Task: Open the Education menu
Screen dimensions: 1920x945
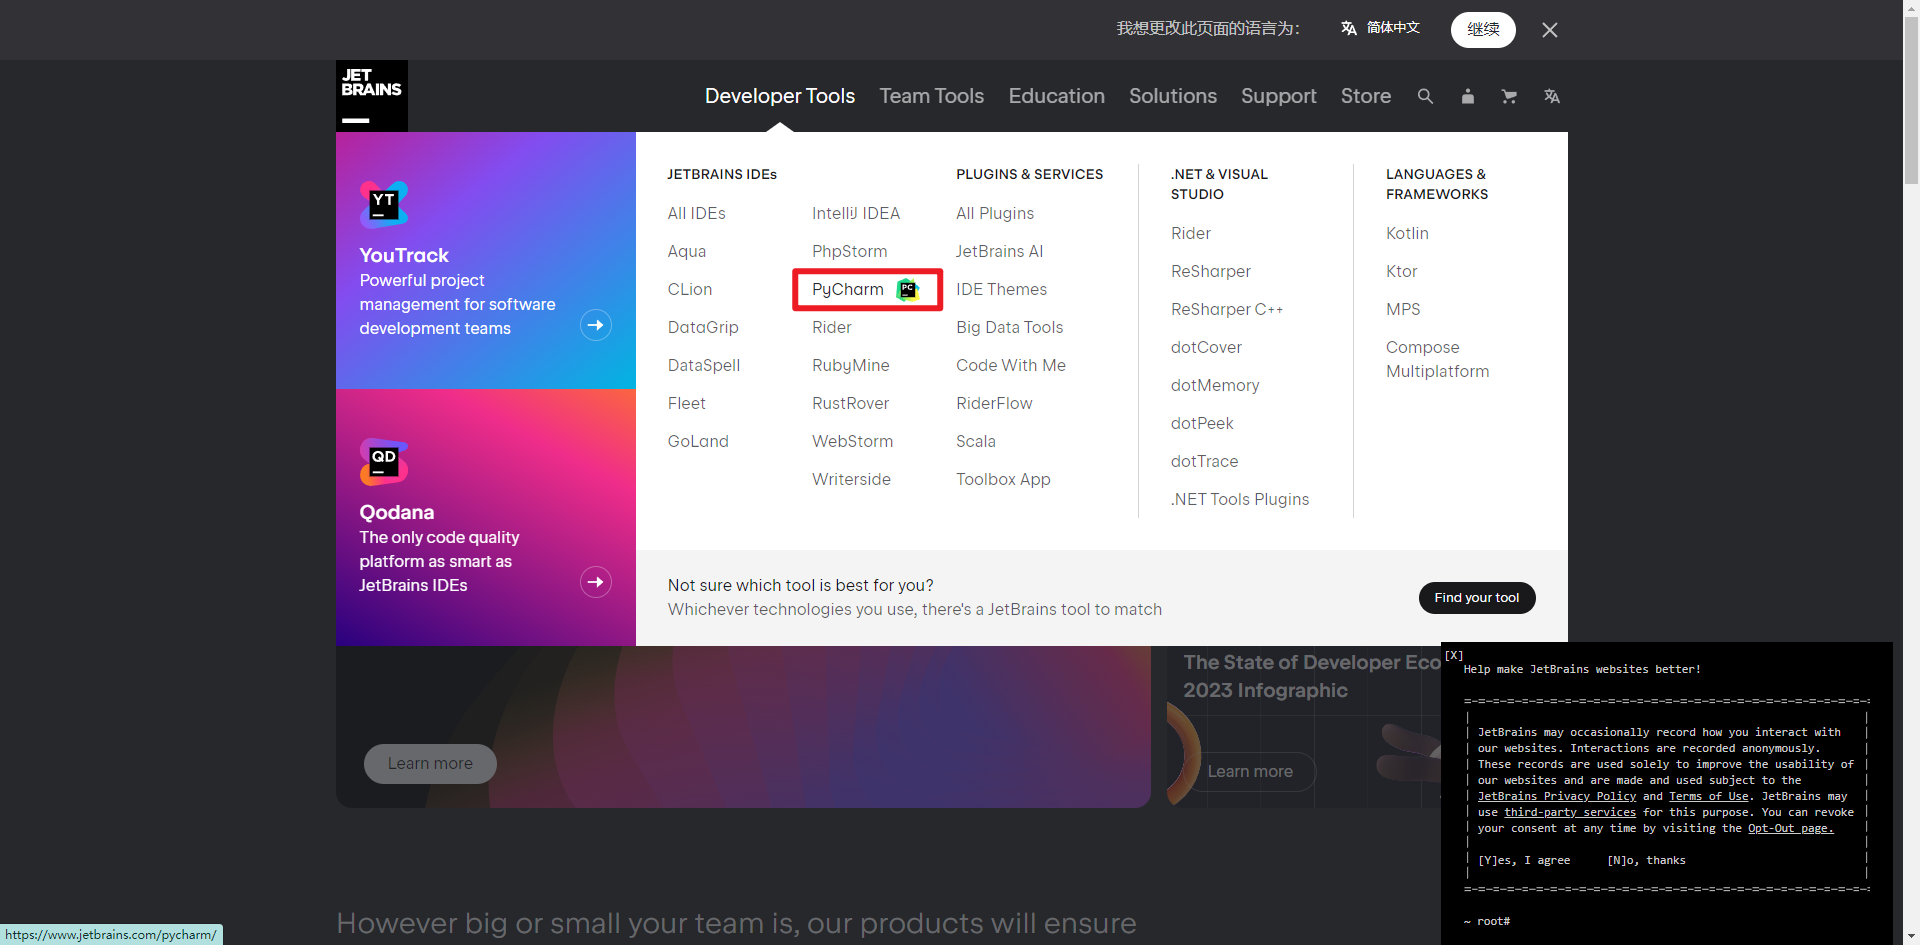Action: [x=1057, y=96]
